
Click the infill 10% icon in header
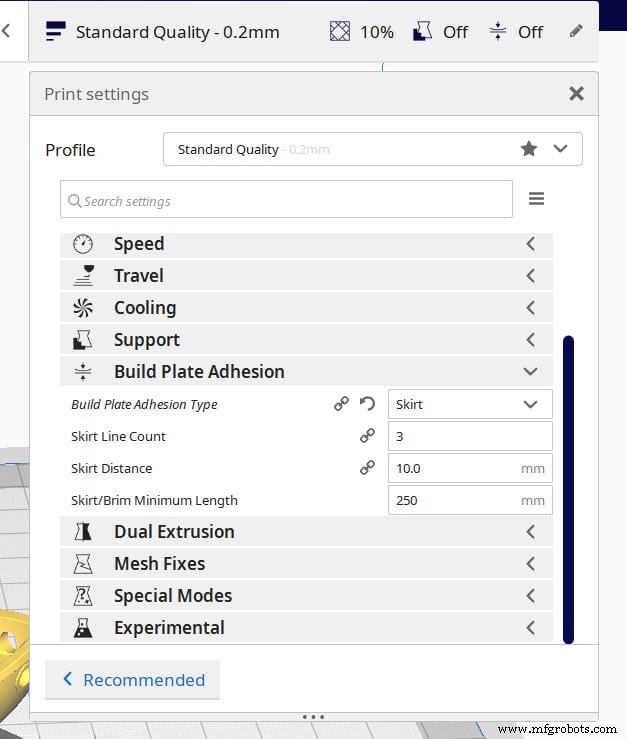coord(341,31)
